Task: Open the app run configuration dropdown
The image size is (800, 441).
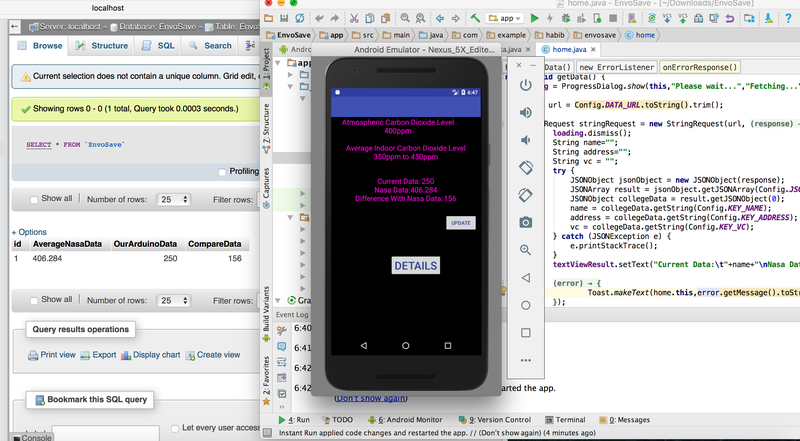Action: pyautogui.click(x=506, y=18)
